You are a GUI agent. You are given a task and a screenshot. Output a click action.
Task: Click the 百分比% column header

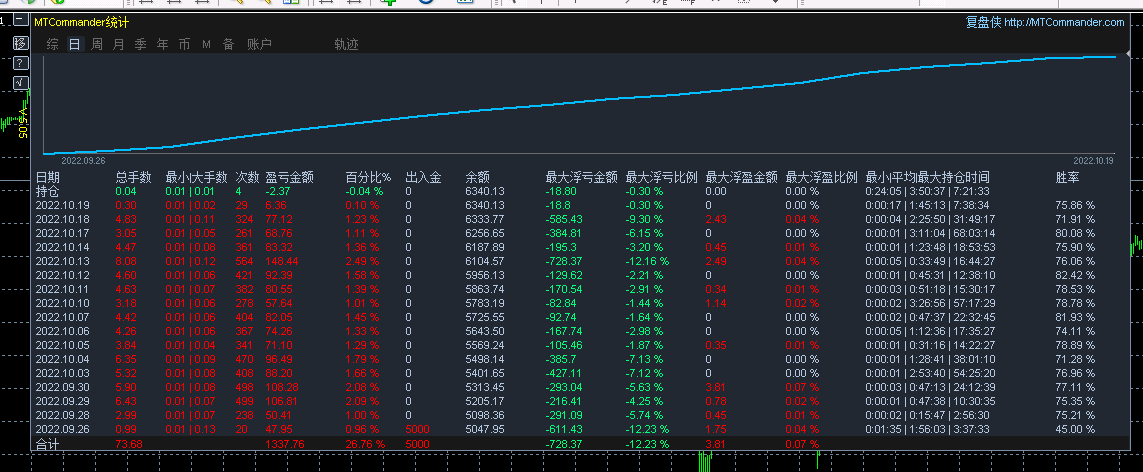[368, 177]
